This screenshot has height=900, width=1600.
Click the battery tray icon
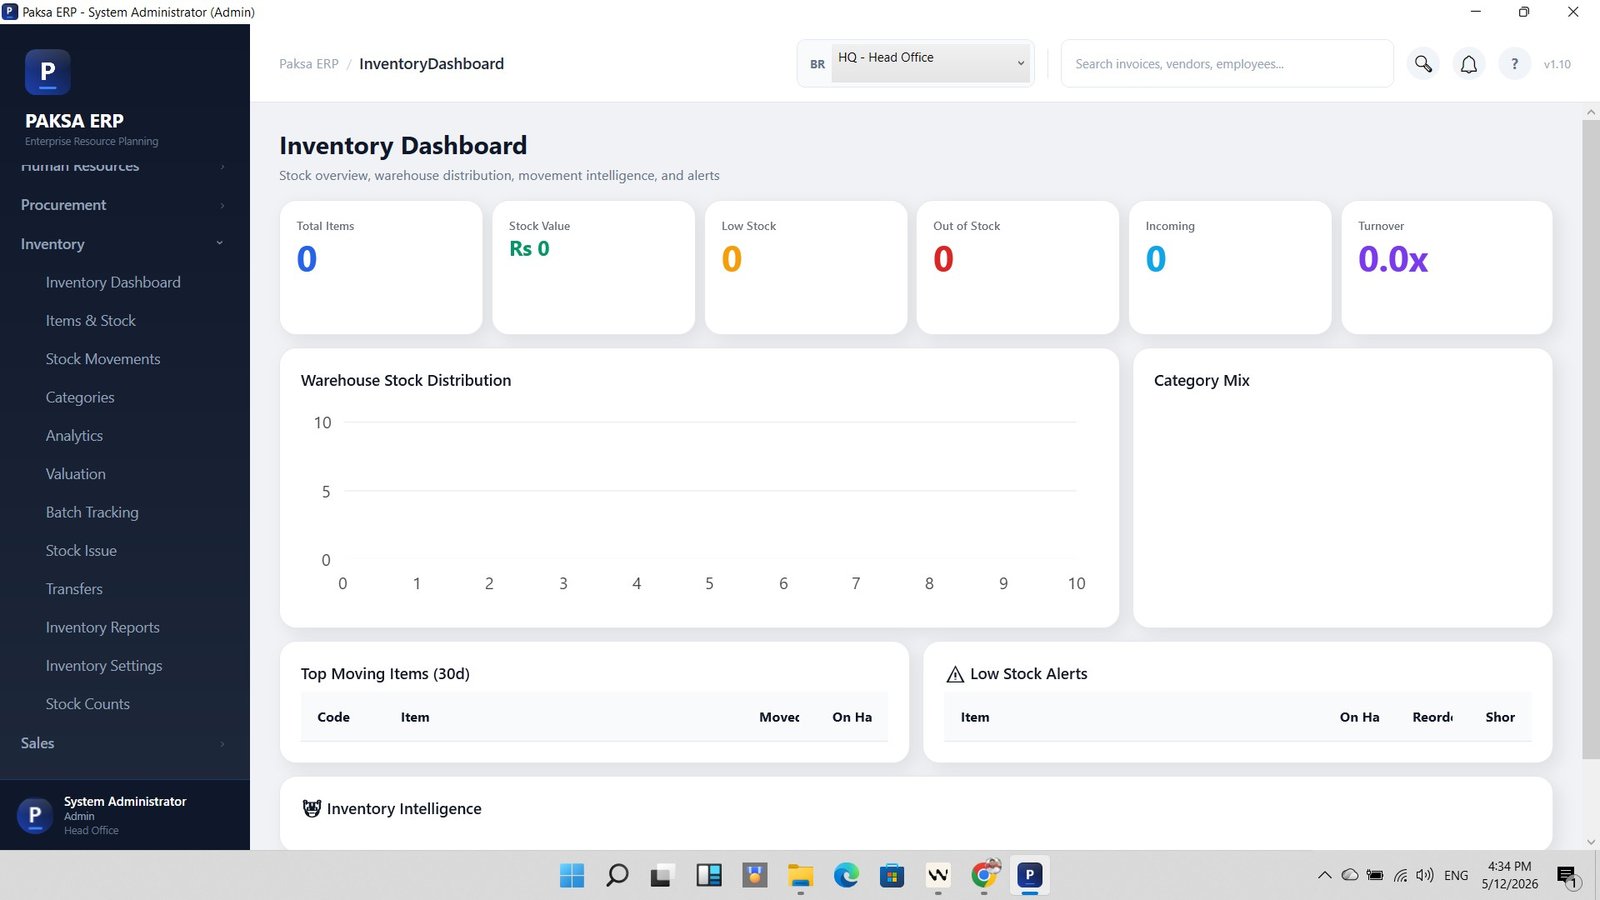(x=1375, y=875)
